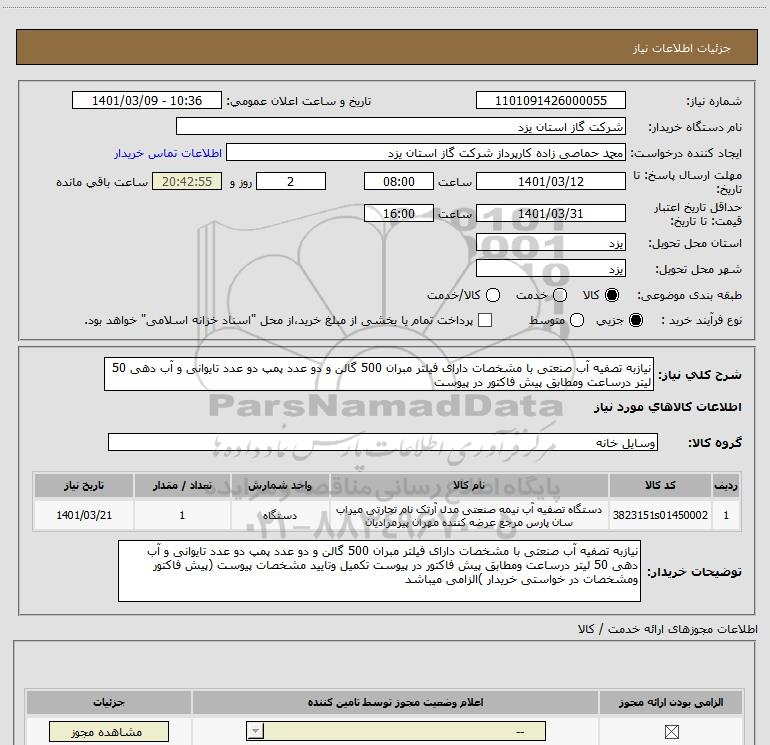
Task: Click the توضیحات خریدار text area
Action: pos(379,571)
